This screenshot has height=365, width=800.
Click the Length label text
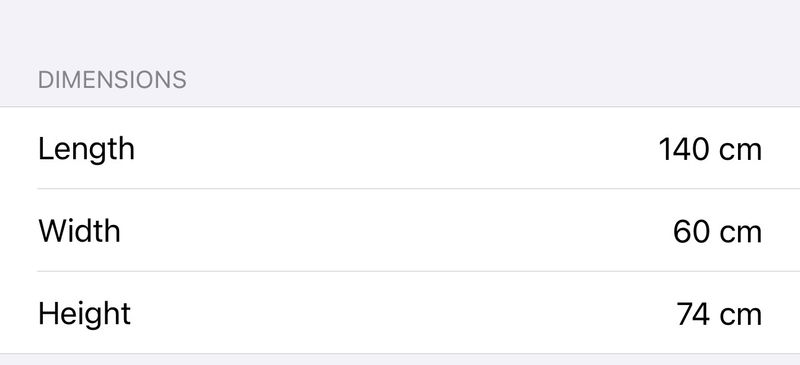pyautogui.click(x=86, y=150)
